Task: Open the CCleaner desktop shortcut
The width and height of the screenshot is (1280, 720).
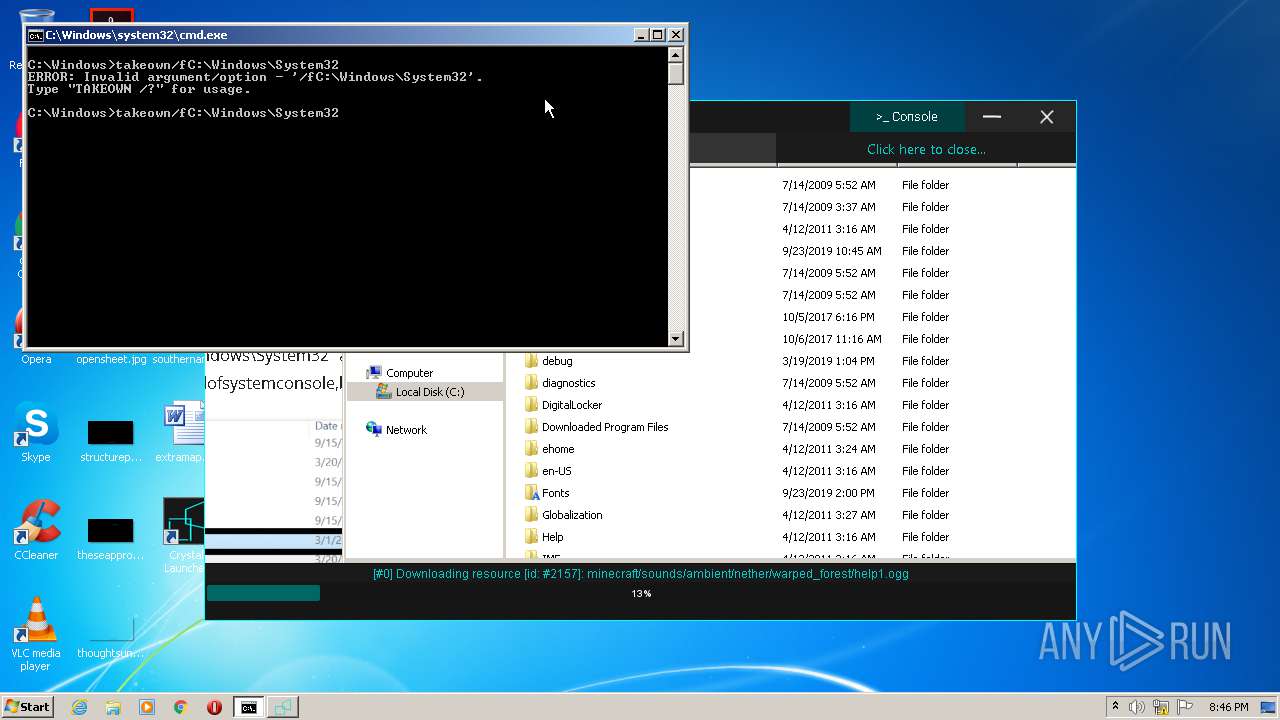Action: (36, 531)
